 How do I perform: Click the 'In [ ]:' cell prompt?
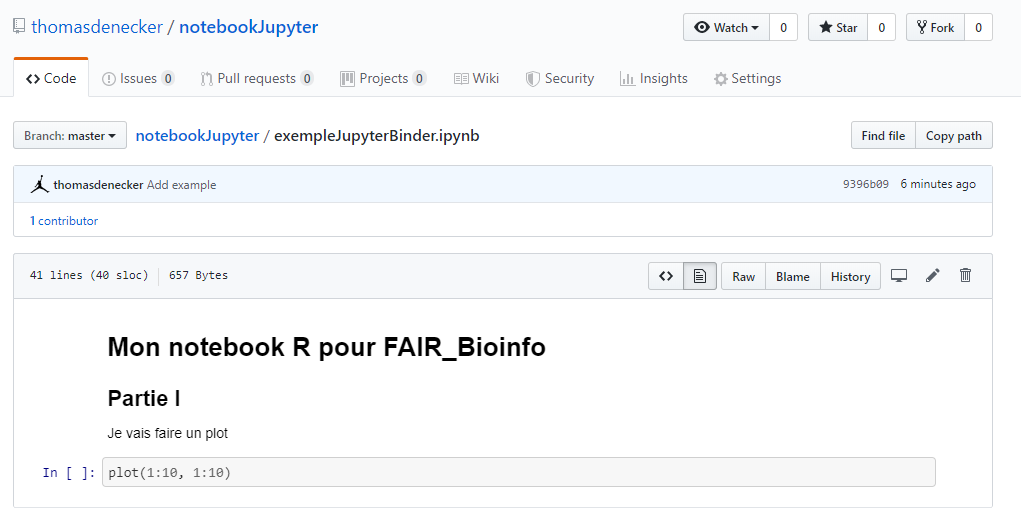click(69, 472)
